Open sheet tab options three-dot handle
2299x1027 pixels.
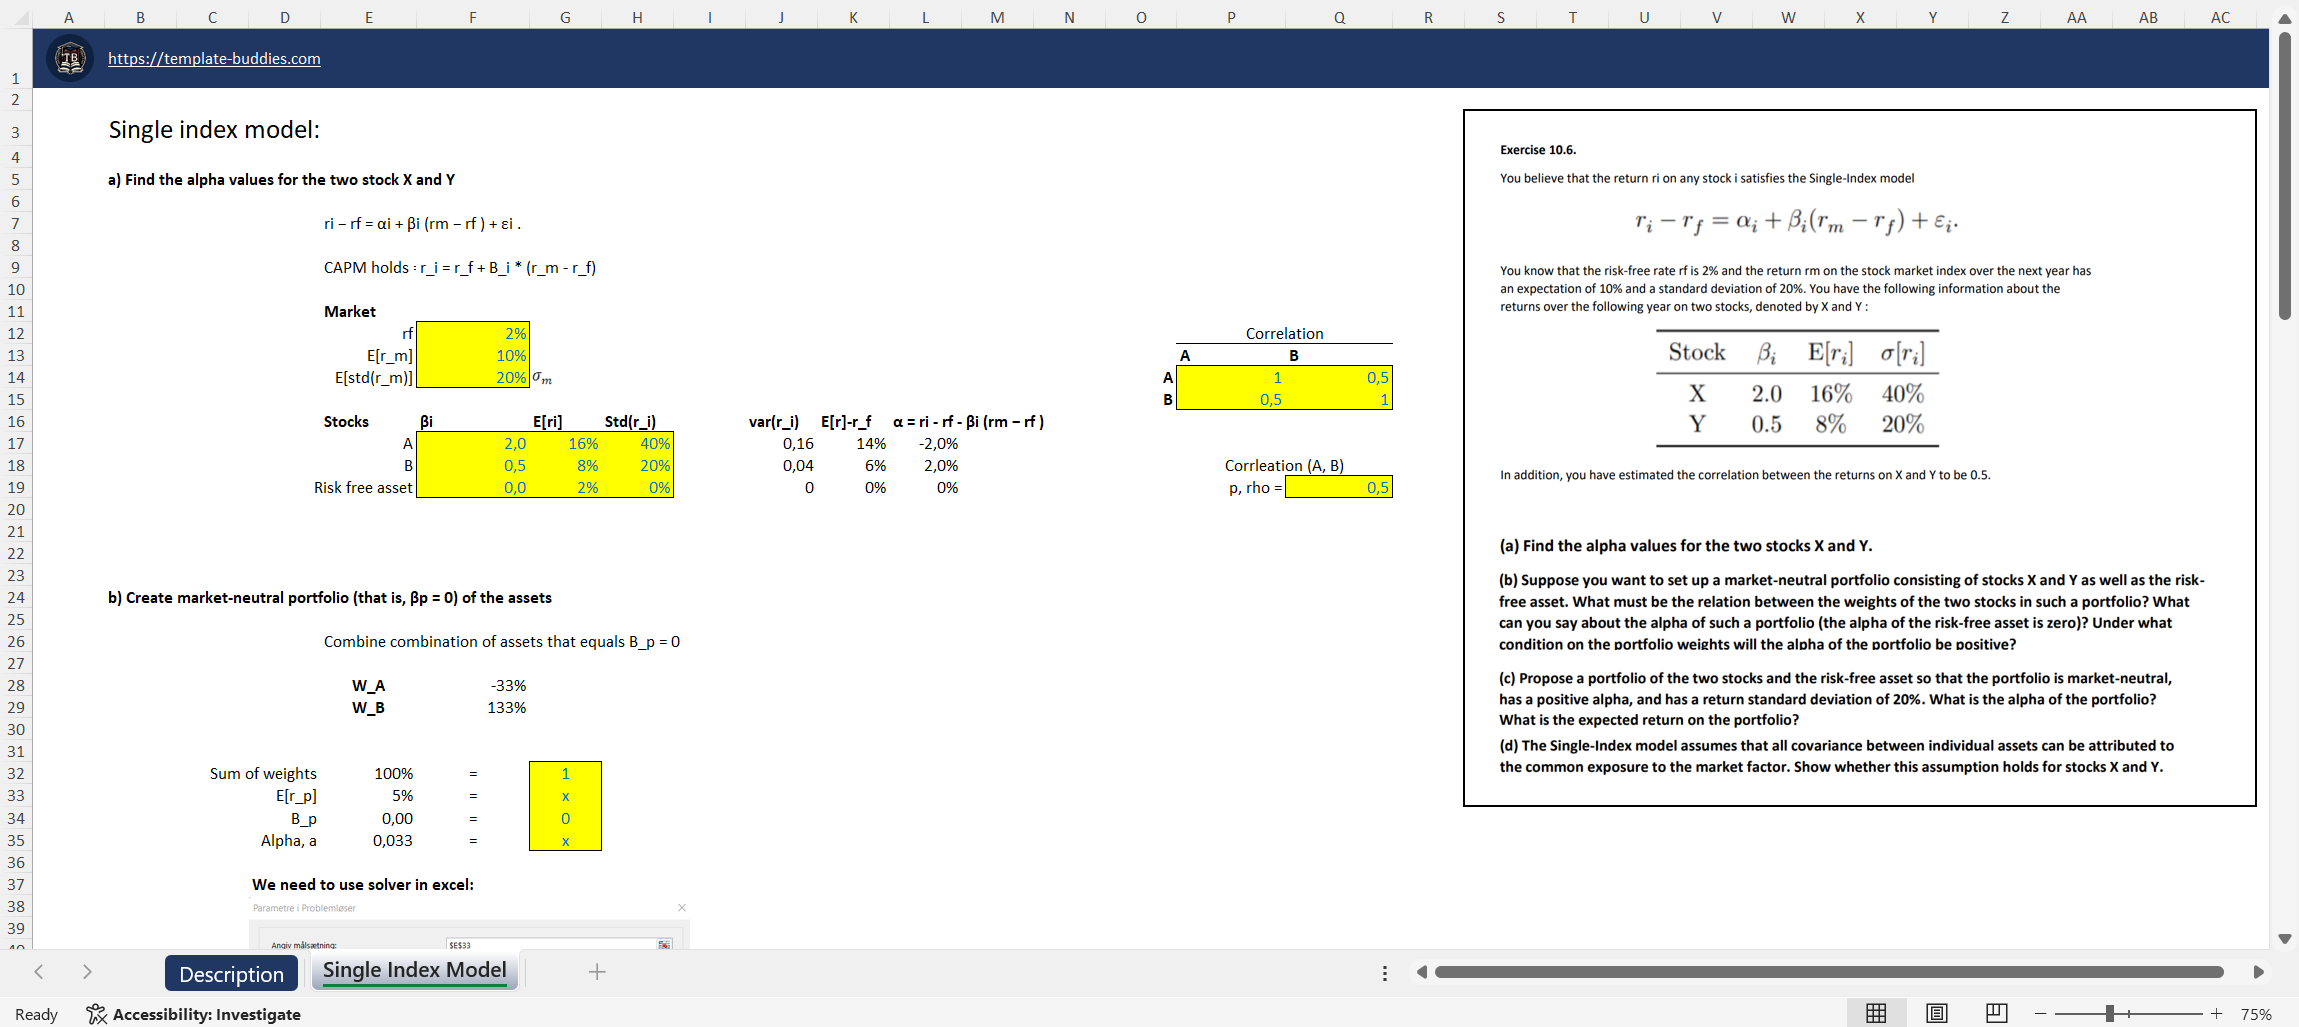click(1384, 973)
